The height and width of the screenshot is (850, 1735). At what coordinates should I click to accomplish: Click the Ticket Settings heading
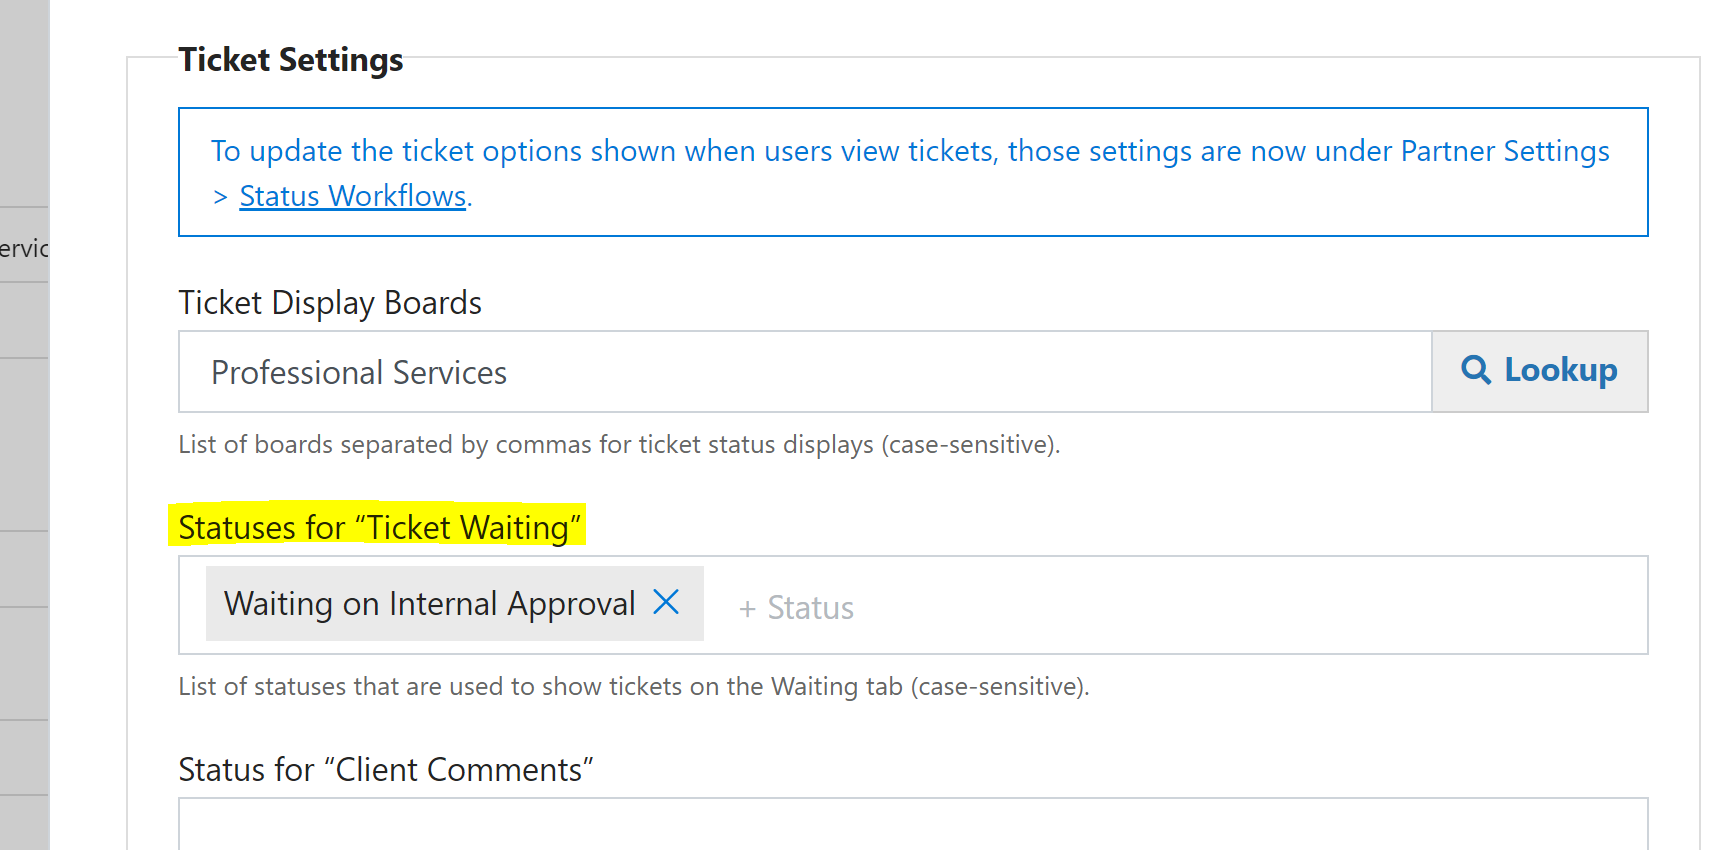tap(291, 60)
